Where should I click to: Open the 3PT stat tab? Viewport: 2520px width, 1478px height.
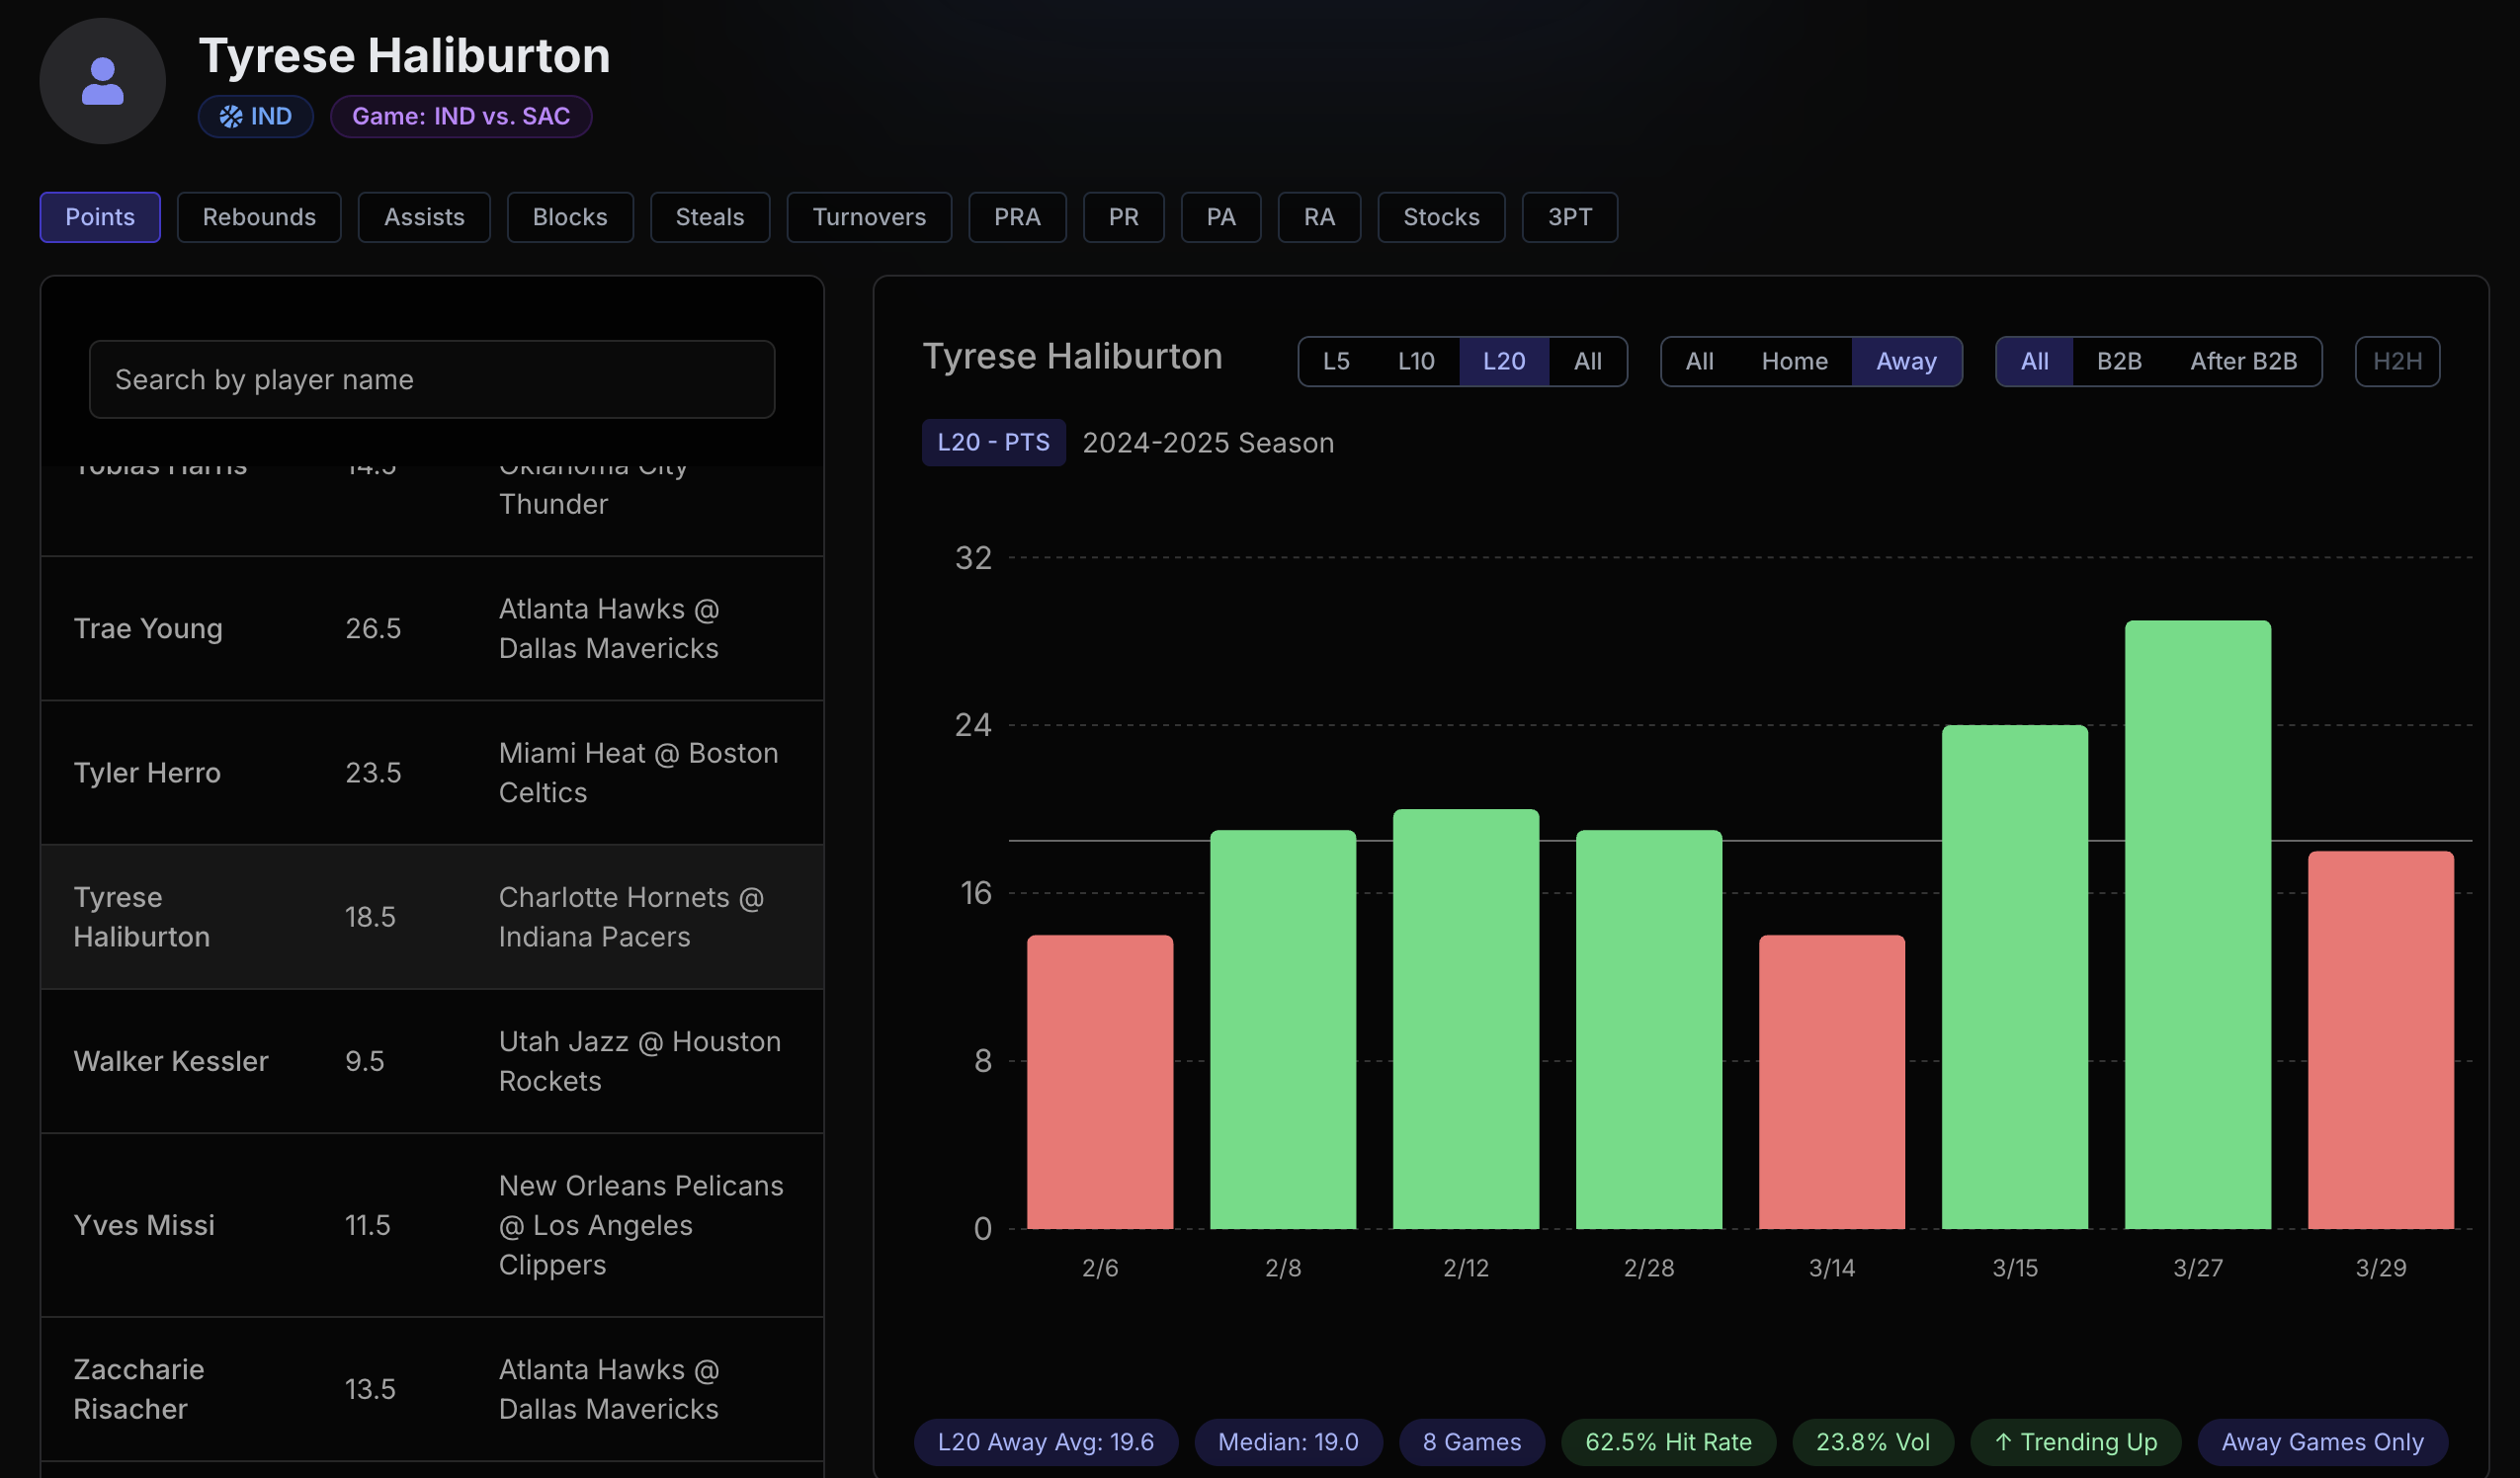click(x=1570, y=217)
